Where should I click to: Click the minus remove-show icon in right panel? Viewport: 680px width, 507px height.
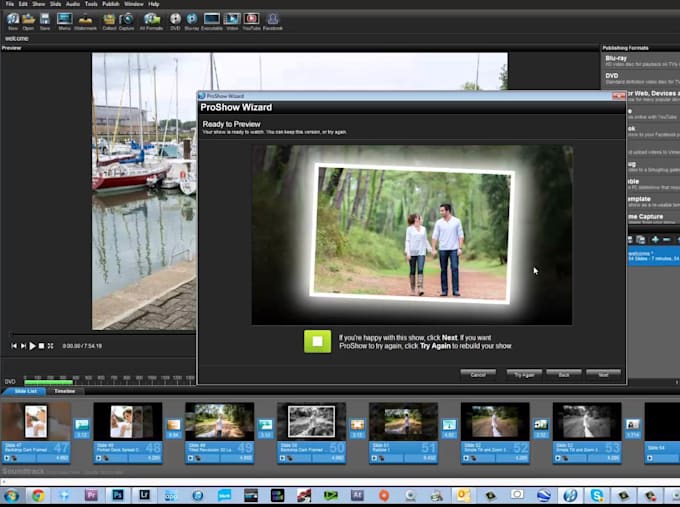(x=667, y=239)
